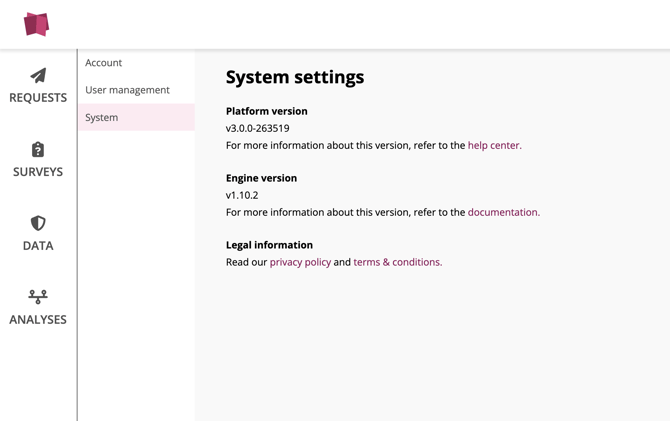This screenshot has height=421, width=670.
Task: Open the terms & conditions link
Action: pyautogui.click(x=397, y=263)
